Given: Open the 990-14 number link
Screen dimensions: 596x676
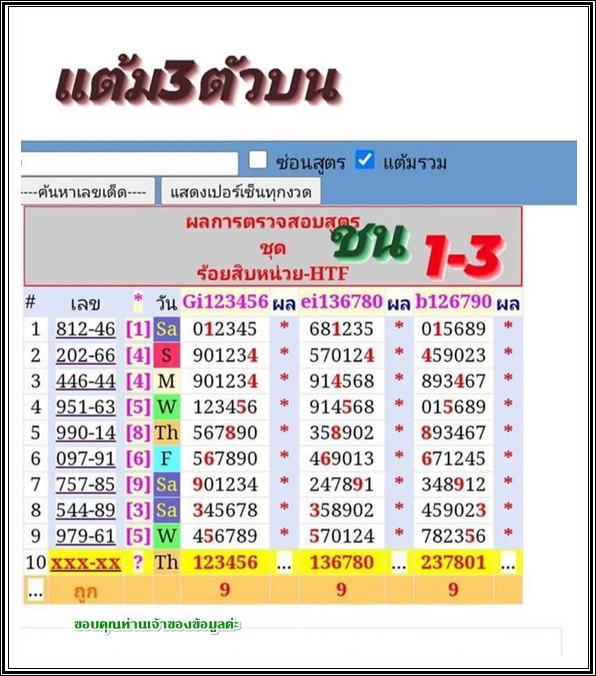Looking at the screenshot, I should 86,433.
